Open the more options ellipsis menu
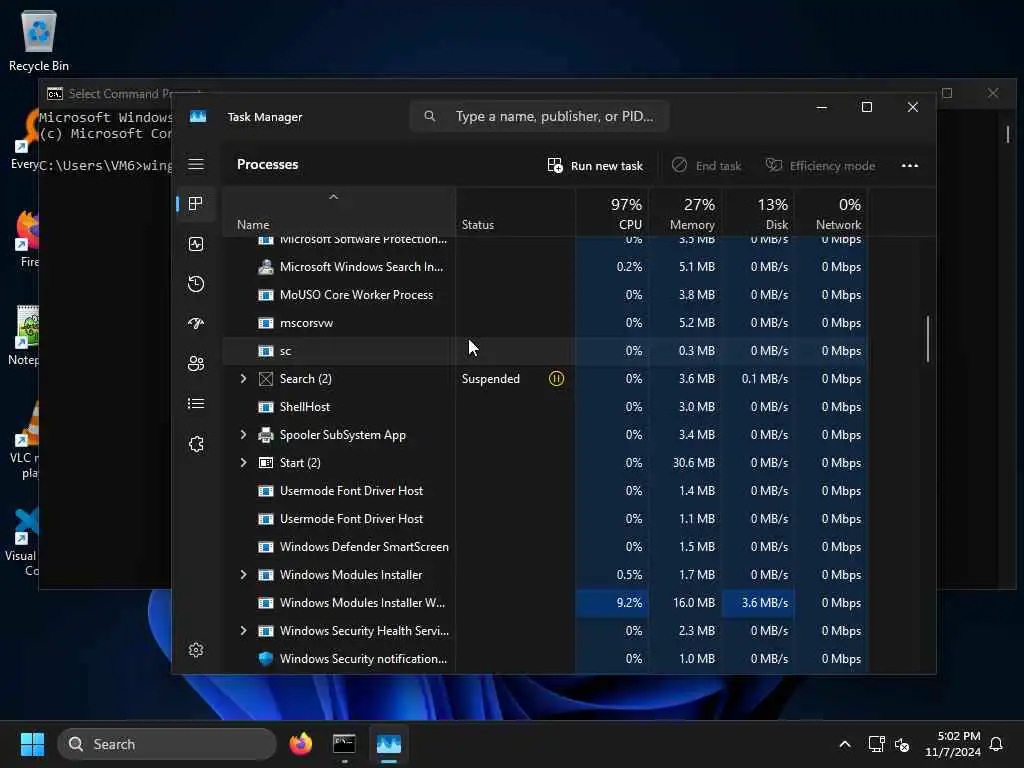 pos(910,166)
